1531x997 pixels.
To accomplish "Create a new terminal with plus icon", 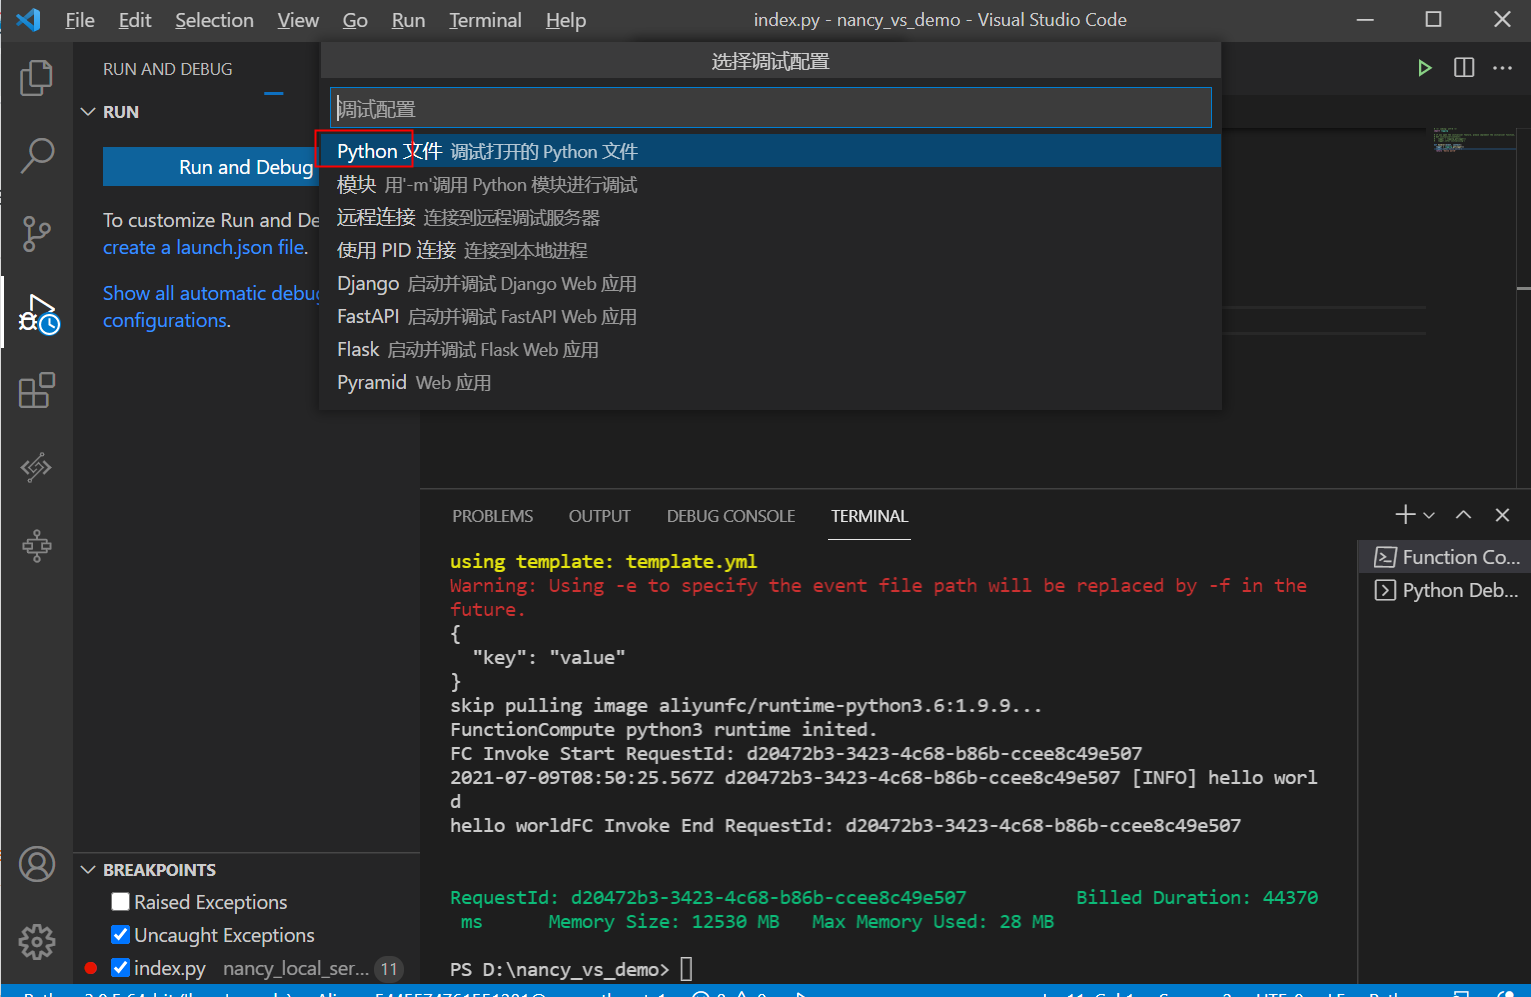I will point(1405,515).
